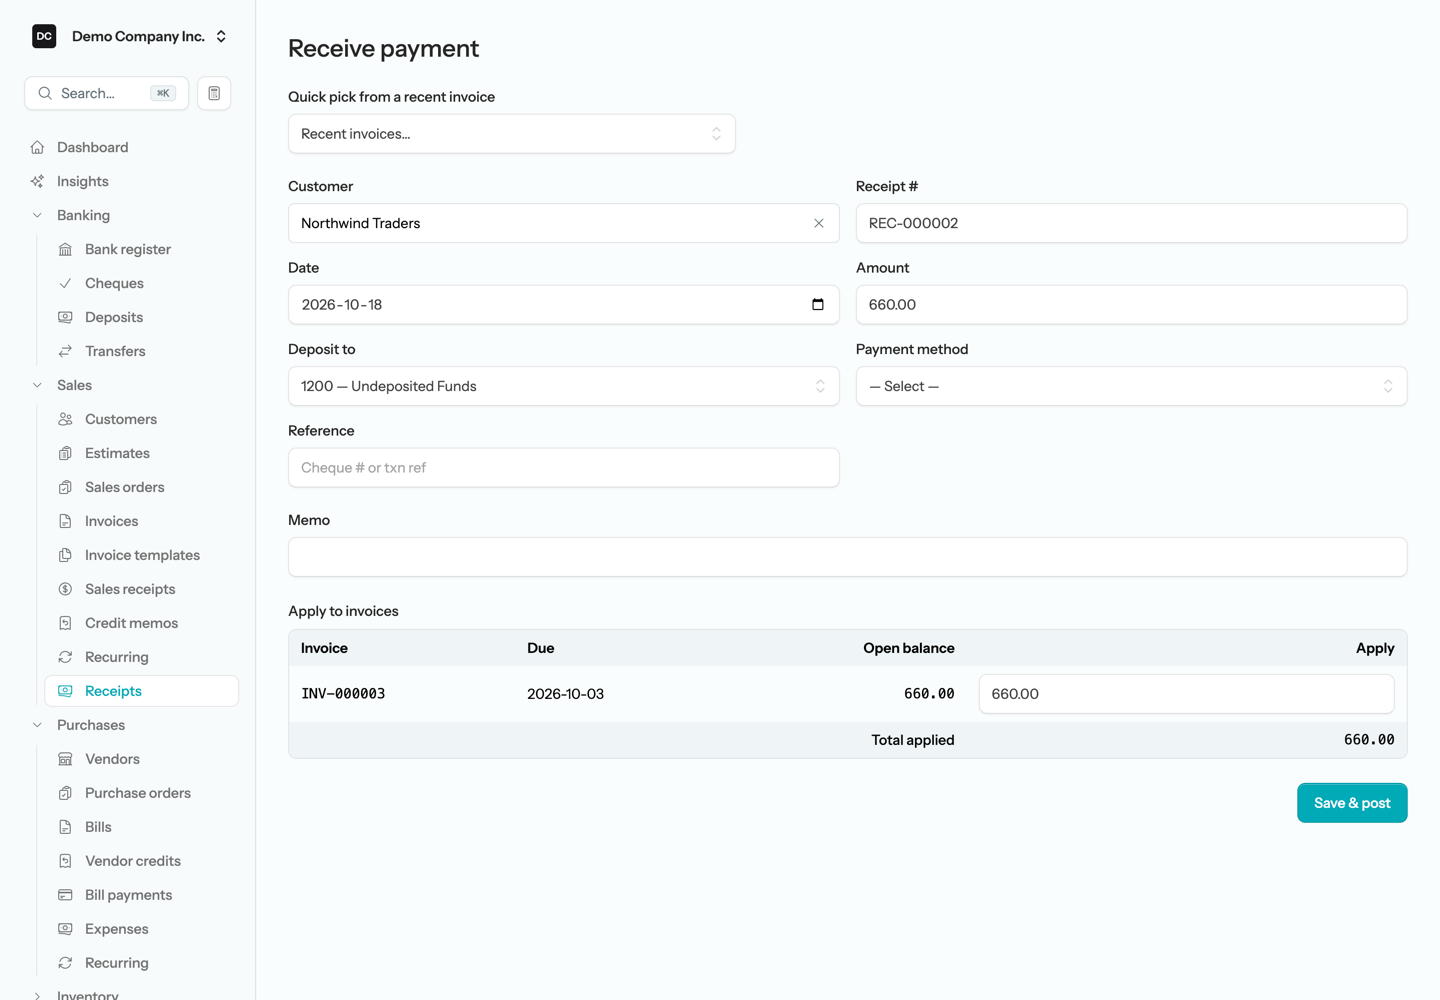Click the Insights sparkle icon
This screenshot has width=1440, height=1000.
click(x=37, y=181)
